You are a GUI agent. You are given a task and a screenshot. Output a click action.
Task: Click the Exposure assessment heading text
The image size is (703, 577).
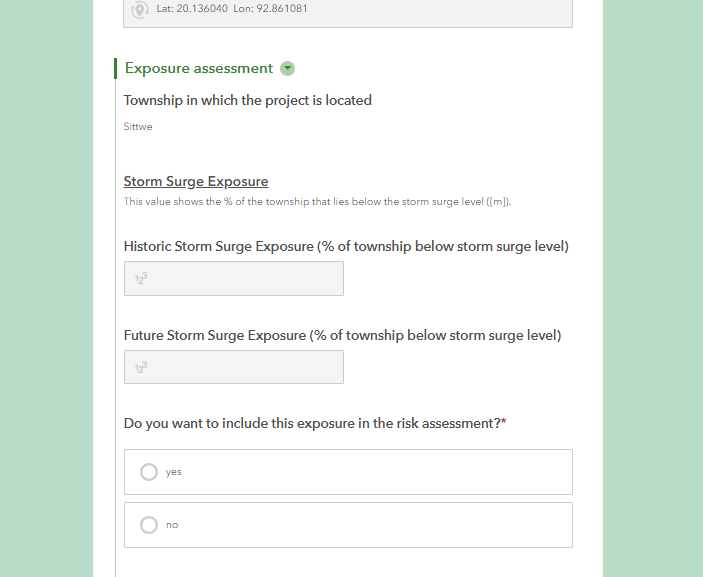click(199, 68)
